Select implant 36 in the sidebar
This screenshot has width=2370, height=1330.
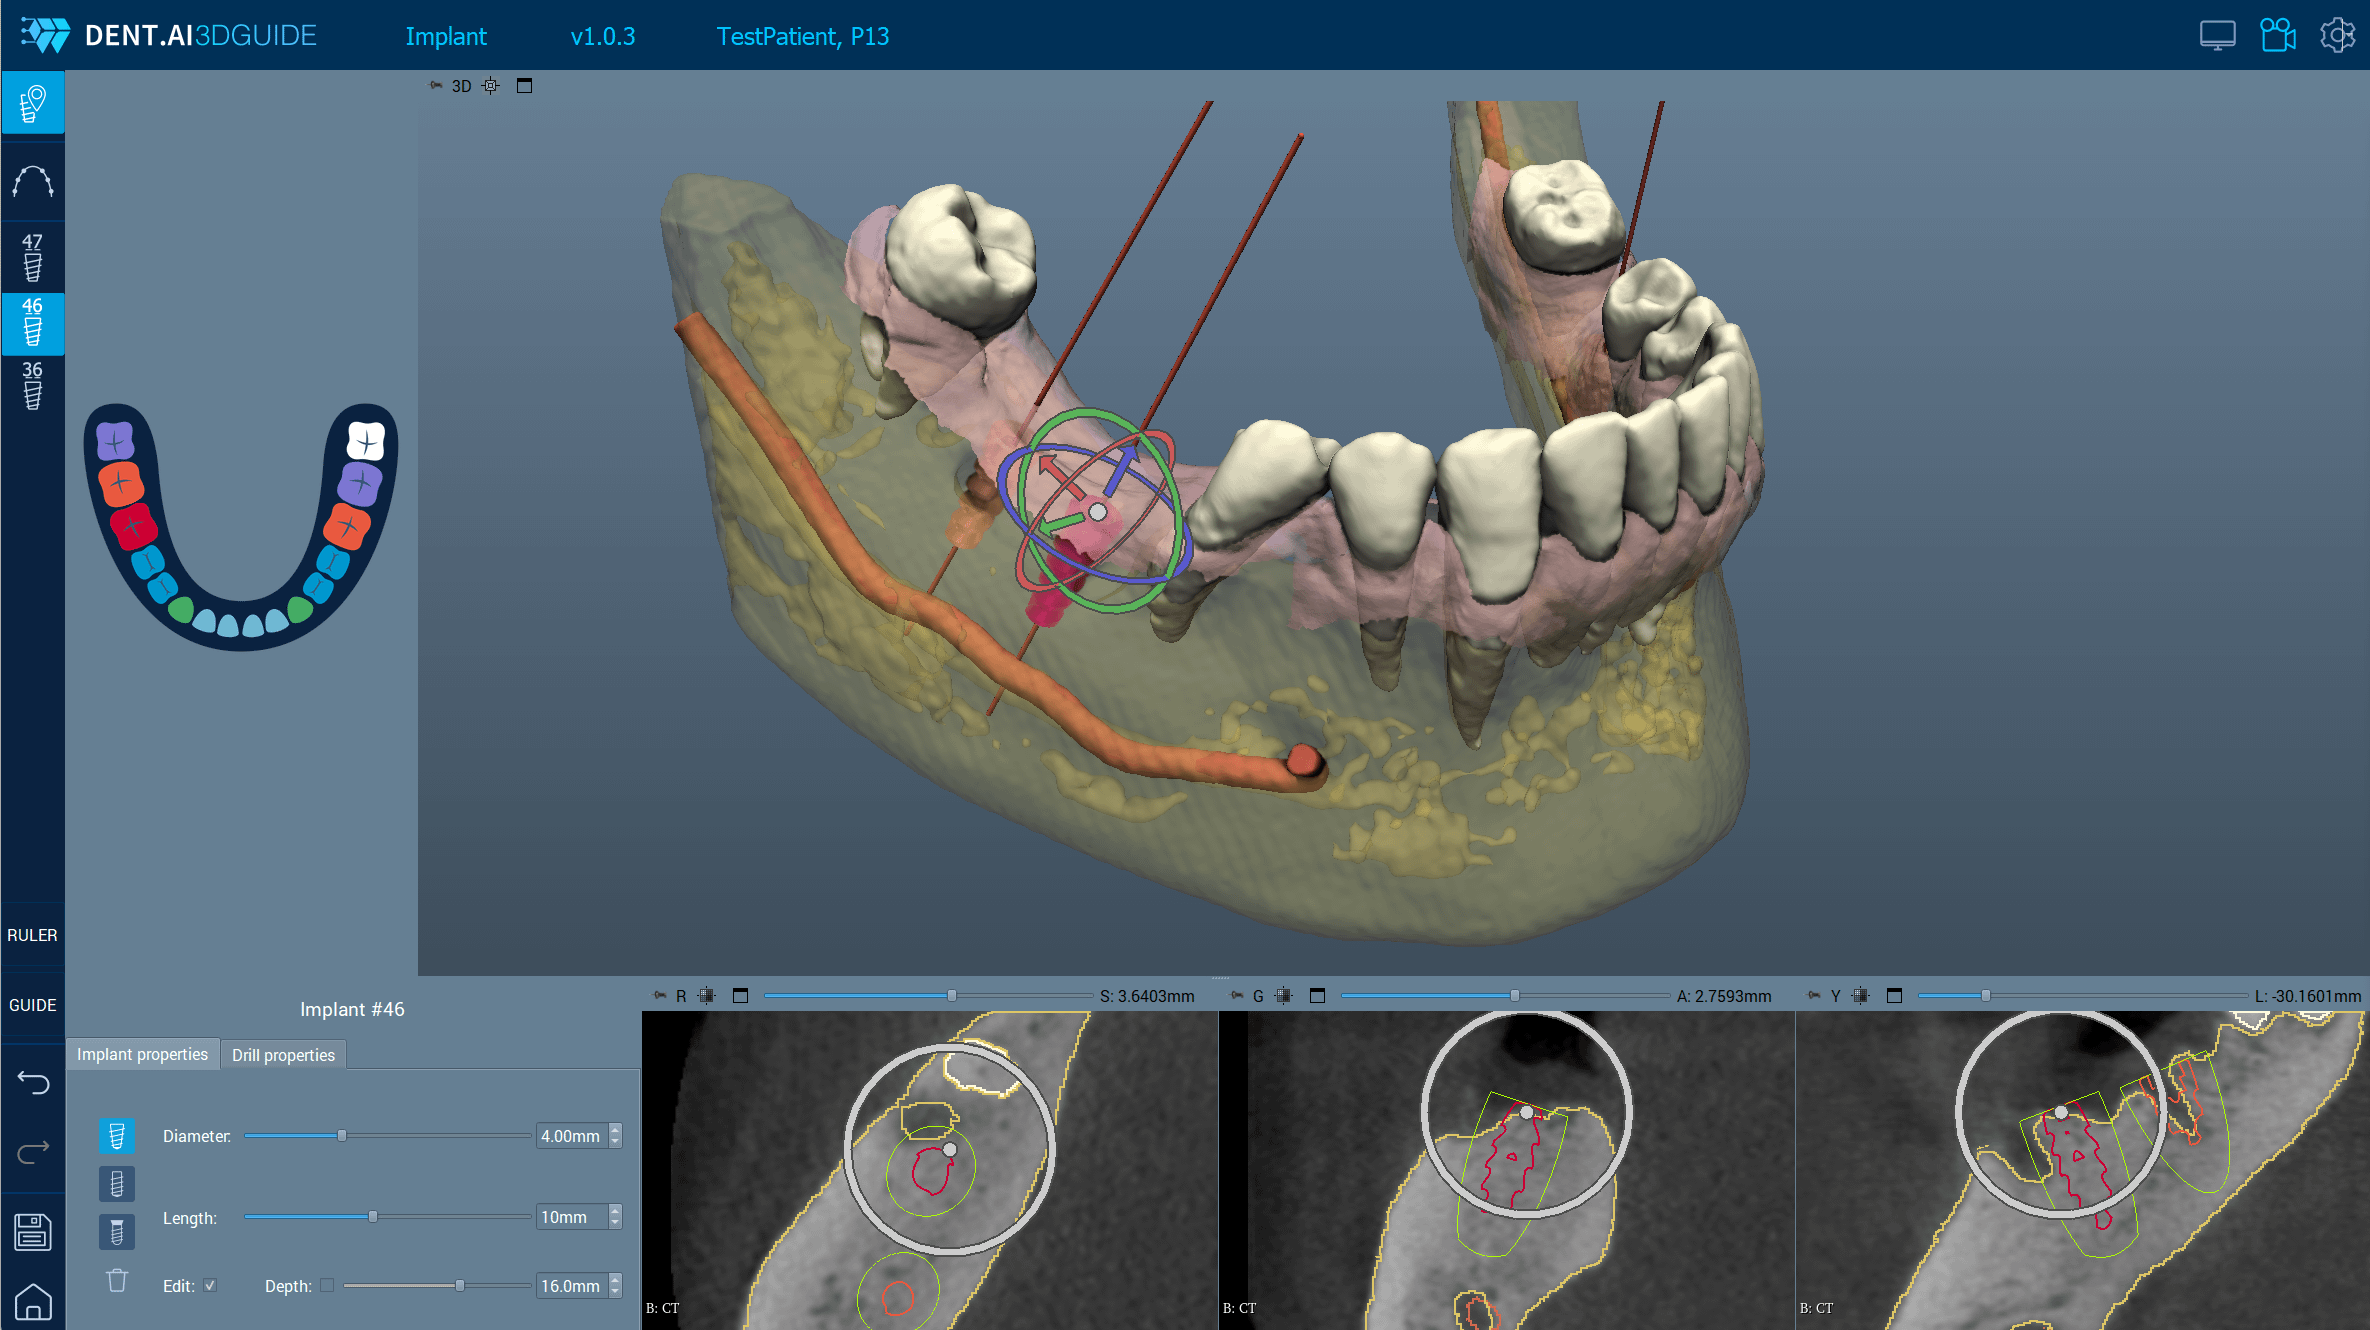click(32, 385)
